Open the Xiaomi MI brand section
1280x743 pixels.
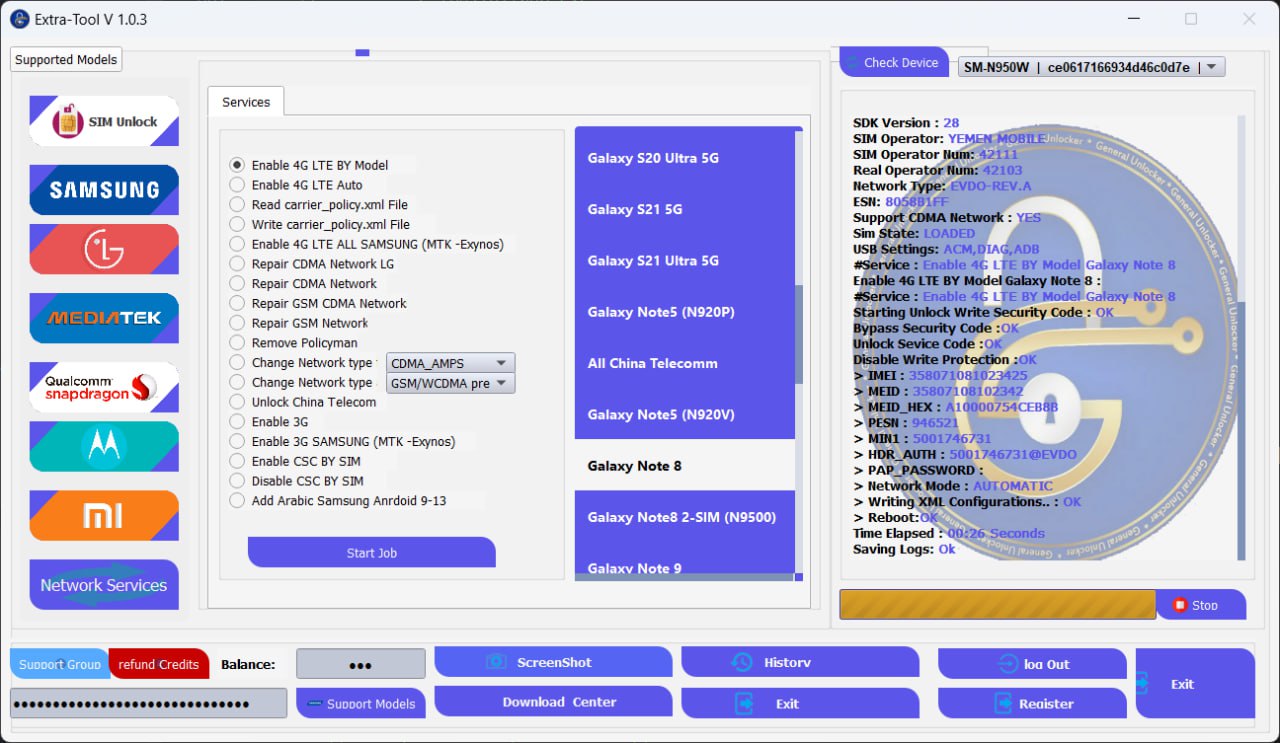104,515
